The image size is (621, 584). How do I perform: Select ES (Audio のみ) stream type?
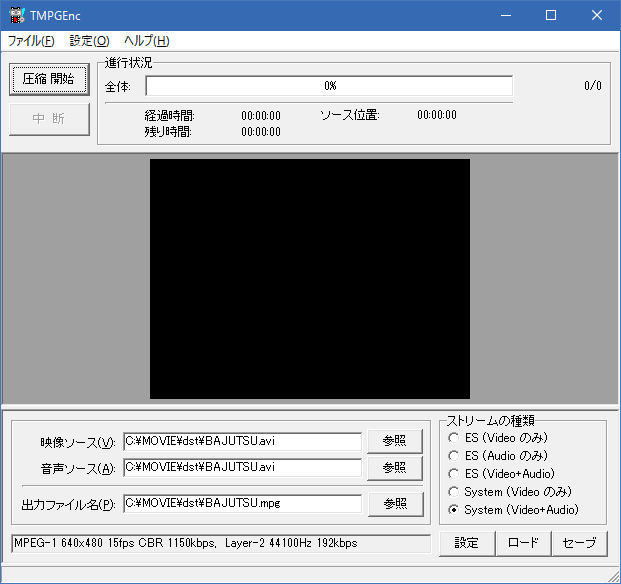[x=454, y=456]
